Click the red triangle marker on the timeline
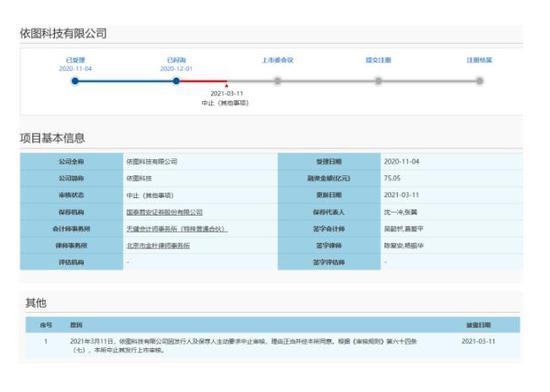The height and width of the screenshot is (392, 550). (227, 85)
